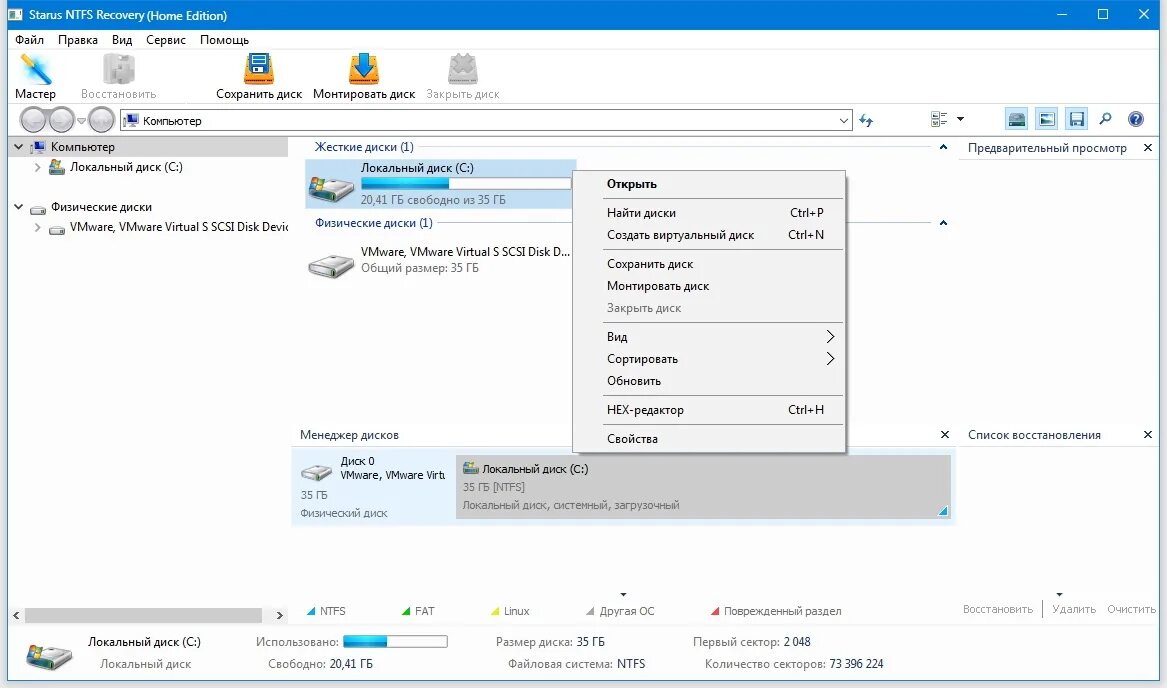This screenshot has width=1167, height=688.
Task: Open help with the question mark icon
Action: [x=1136, y=119]
